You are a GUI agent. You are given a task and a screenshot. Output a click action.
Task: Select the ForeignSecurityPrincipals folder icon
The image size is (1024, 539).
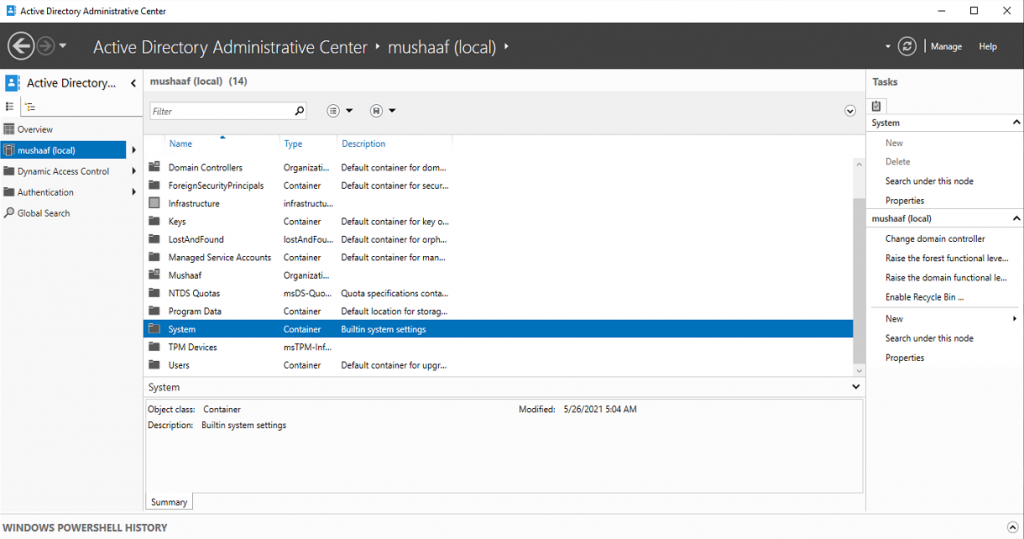pos(154,186)
